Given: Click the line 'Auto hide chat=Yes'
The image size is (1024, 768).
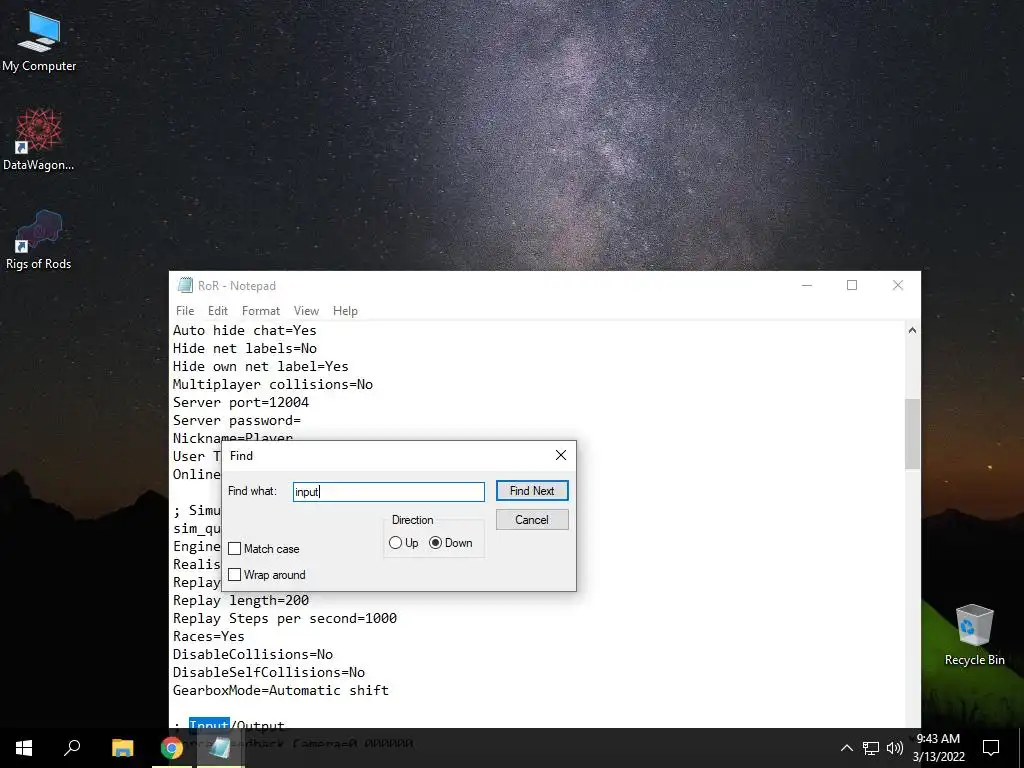Looking at the screenshot, I should coord(244,330).
